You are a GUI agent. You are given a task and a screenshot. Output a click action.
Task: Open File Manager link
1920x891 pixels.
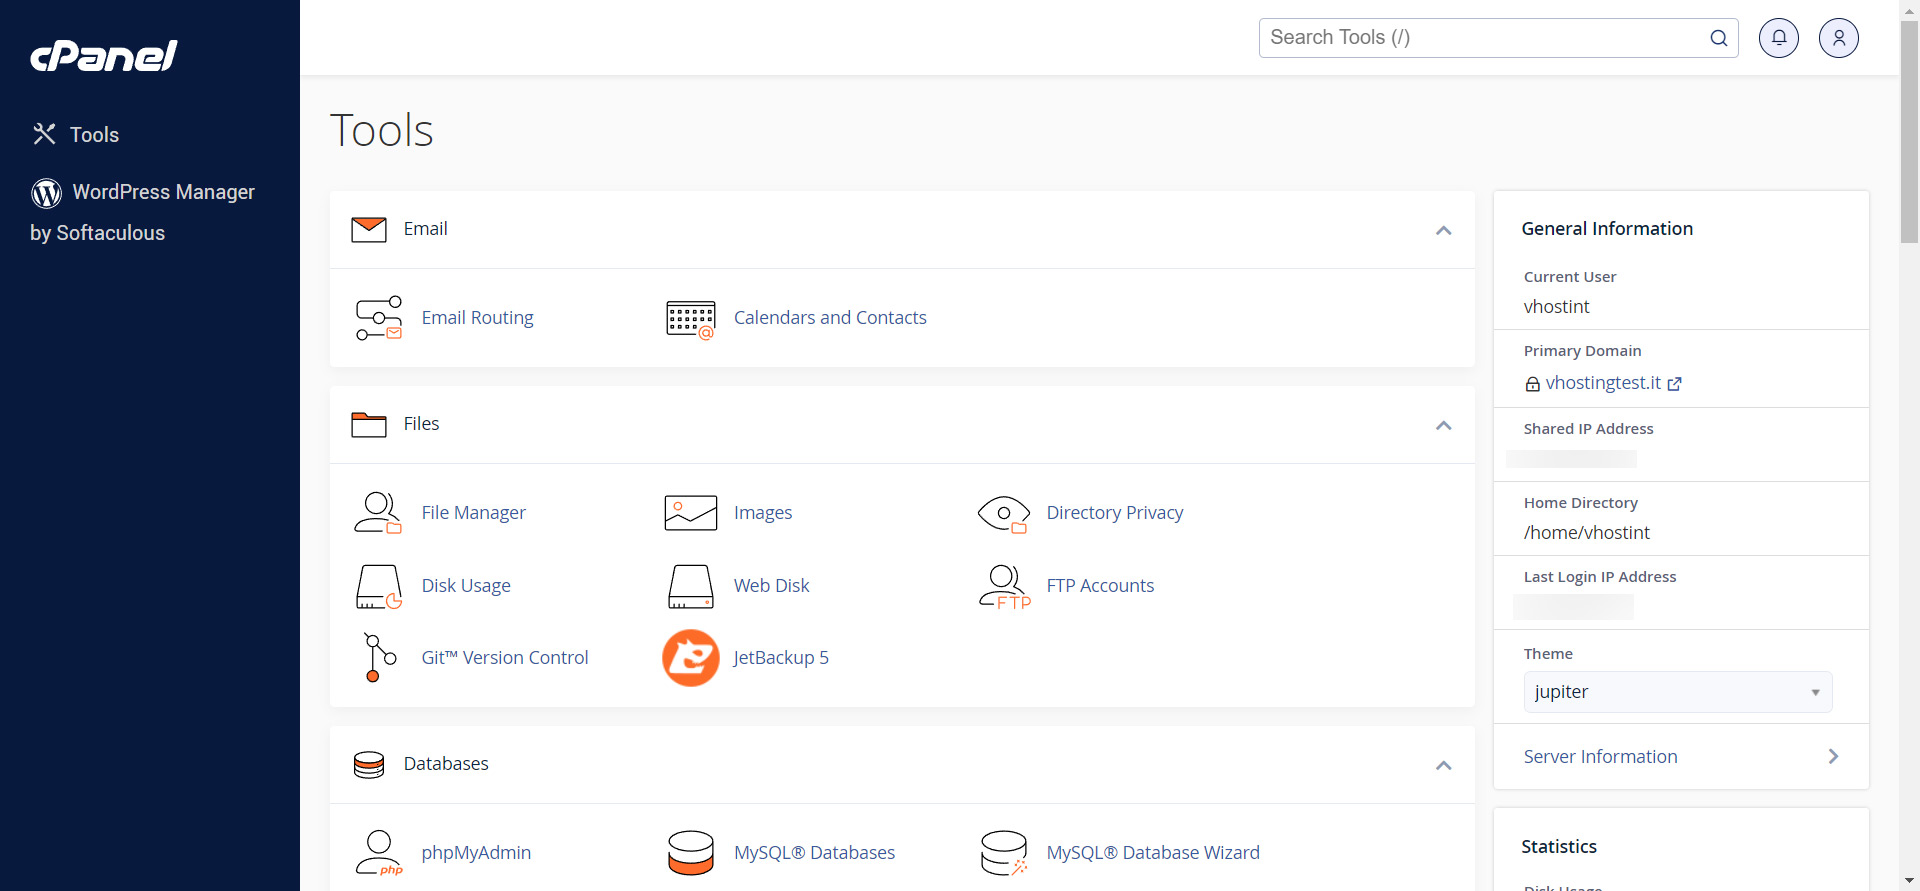click(x=473, y=513)
